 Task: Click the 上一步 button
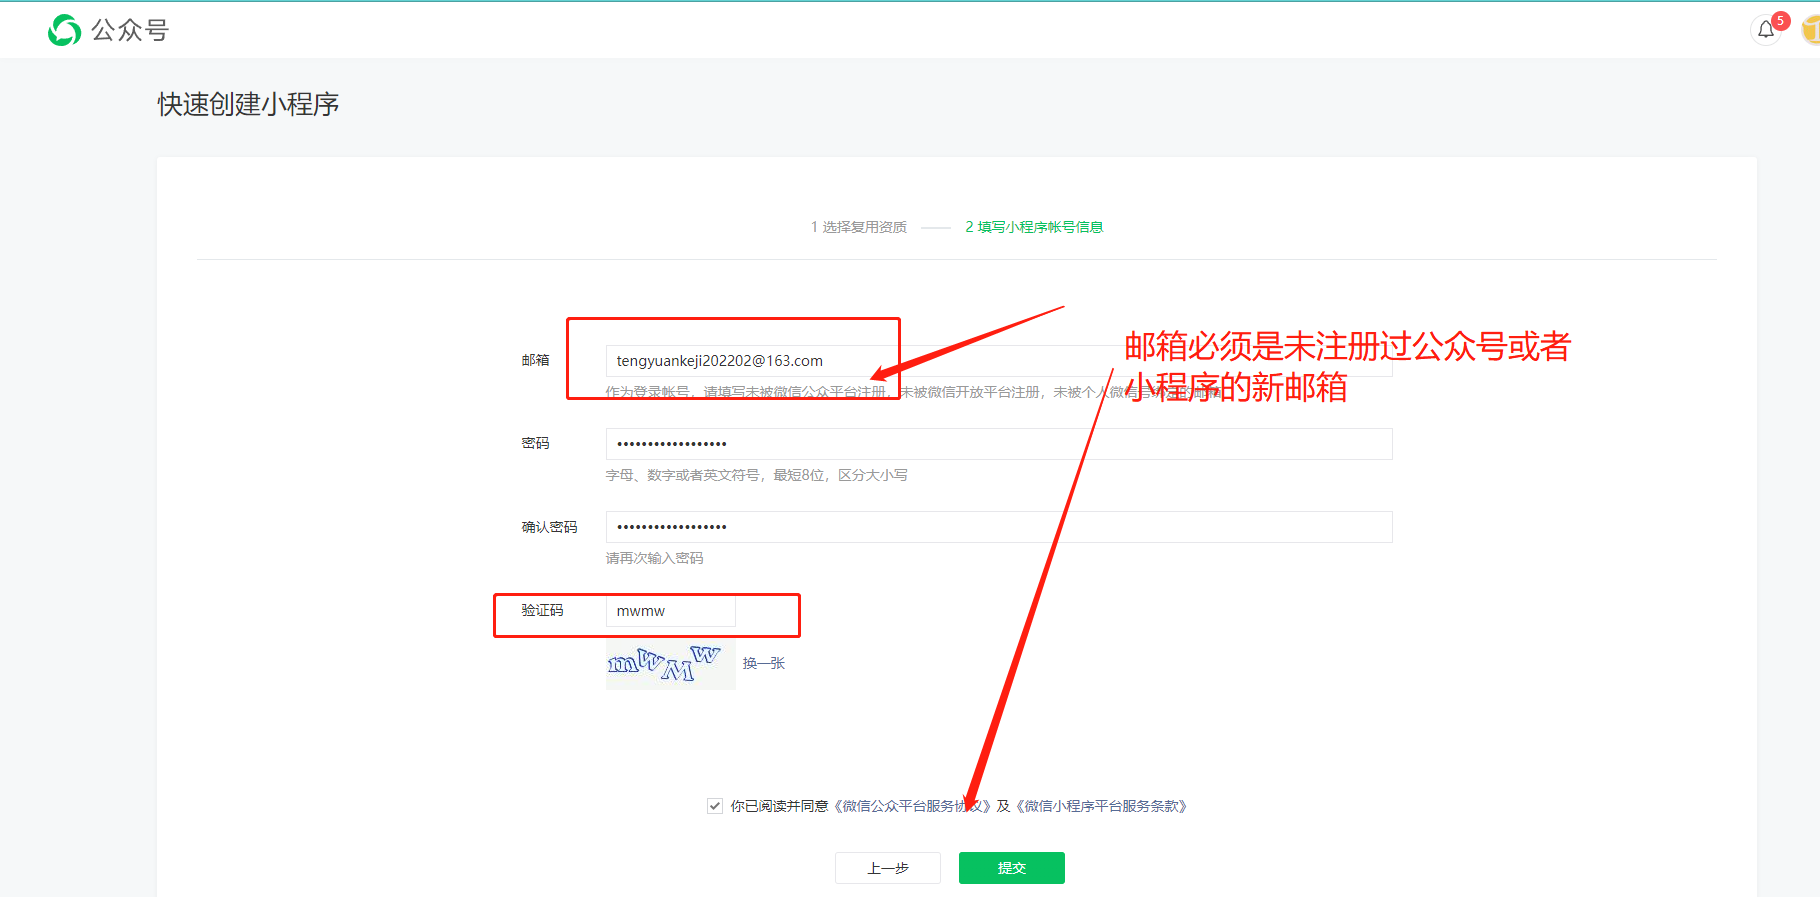888,868
